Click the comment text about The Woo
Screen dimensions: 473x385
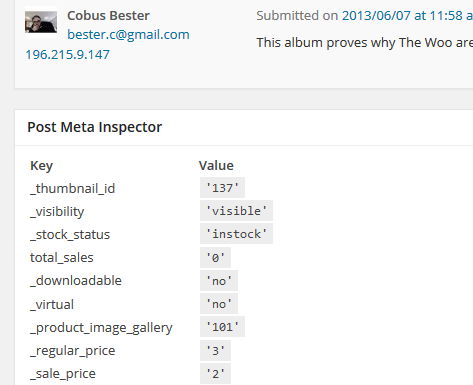click(x=364, y=43)
